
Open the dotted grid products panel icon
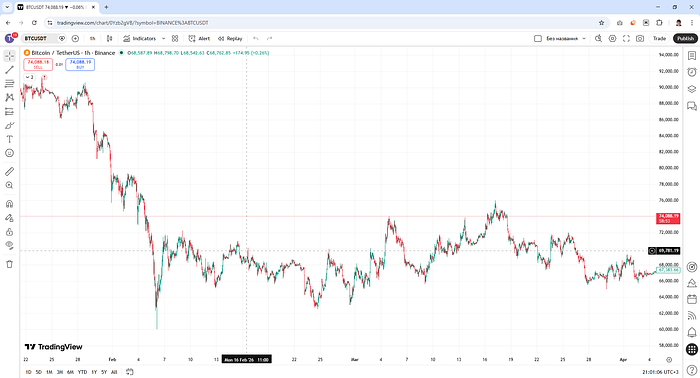692,349
